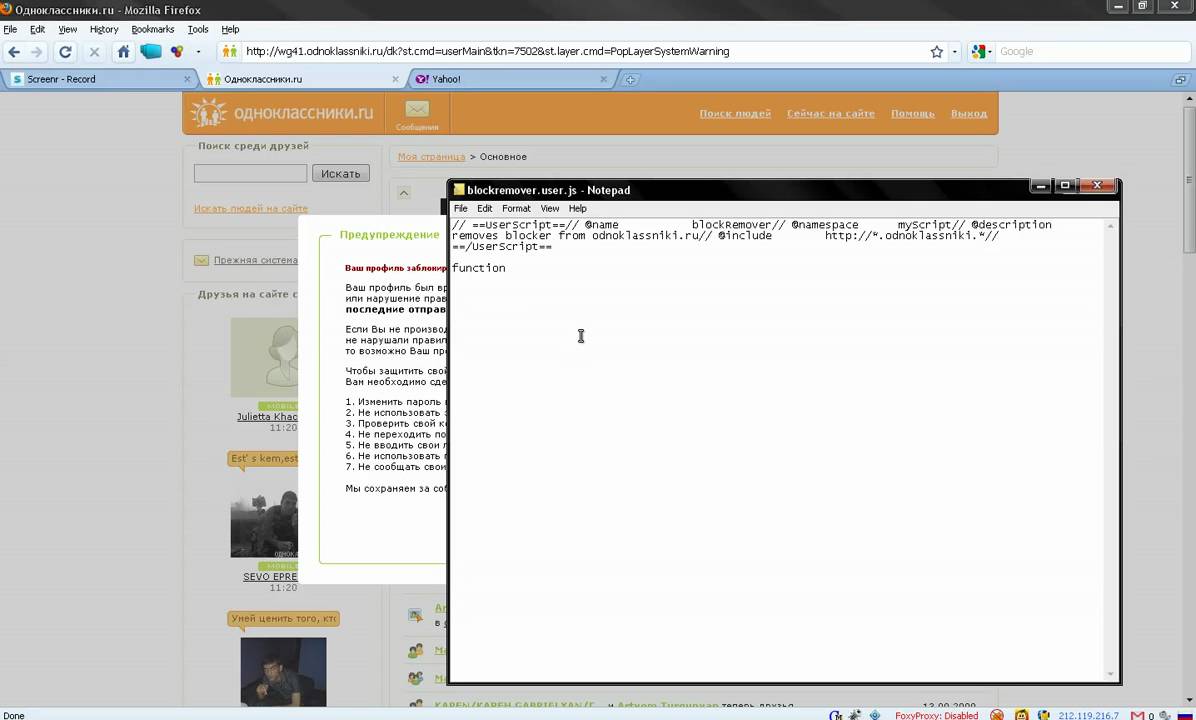
Task: Click the Сейчас на сайте link
Action: tap(831, 113)
